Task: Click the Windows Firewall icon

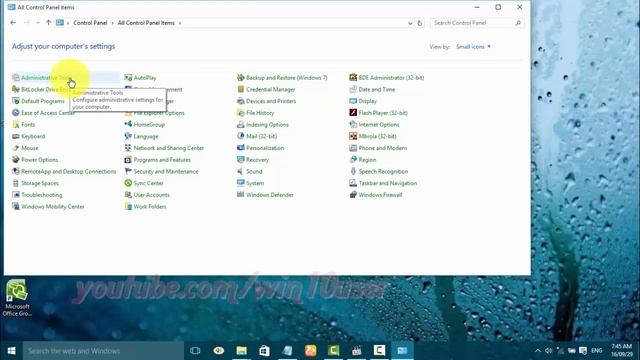Action: [353, 195]
